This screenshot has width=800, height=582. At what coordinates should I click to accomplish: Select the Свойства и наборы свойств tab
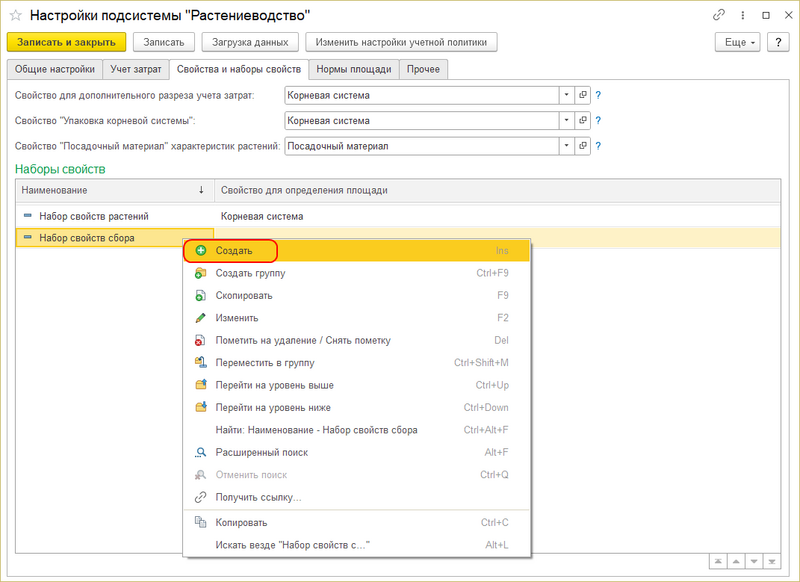coord(239,69)
